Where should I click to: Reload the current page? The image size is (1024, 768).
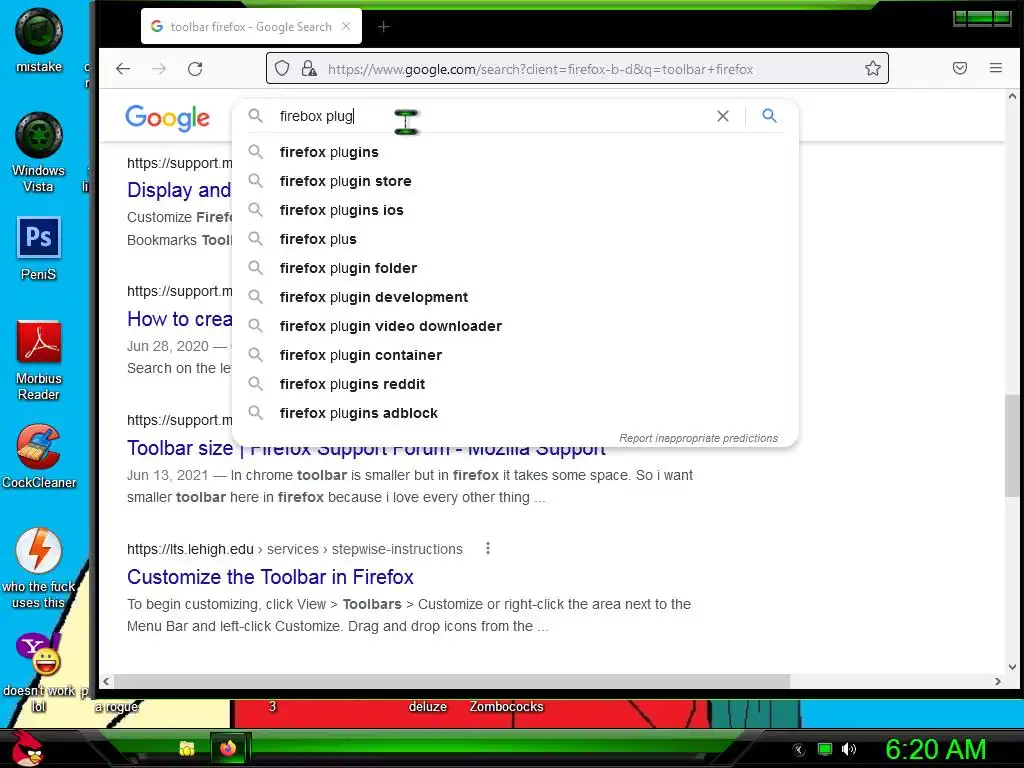click(195, 69)
